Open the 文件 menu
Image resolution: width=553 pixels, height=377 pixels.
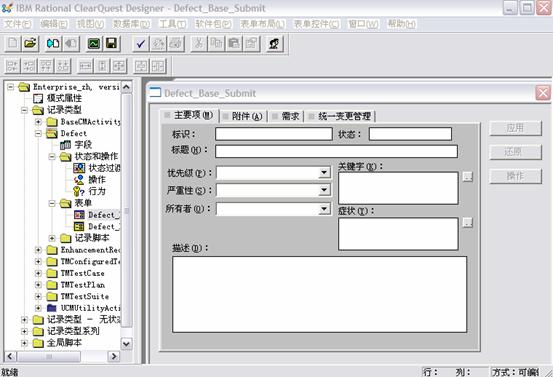[17, 24]
